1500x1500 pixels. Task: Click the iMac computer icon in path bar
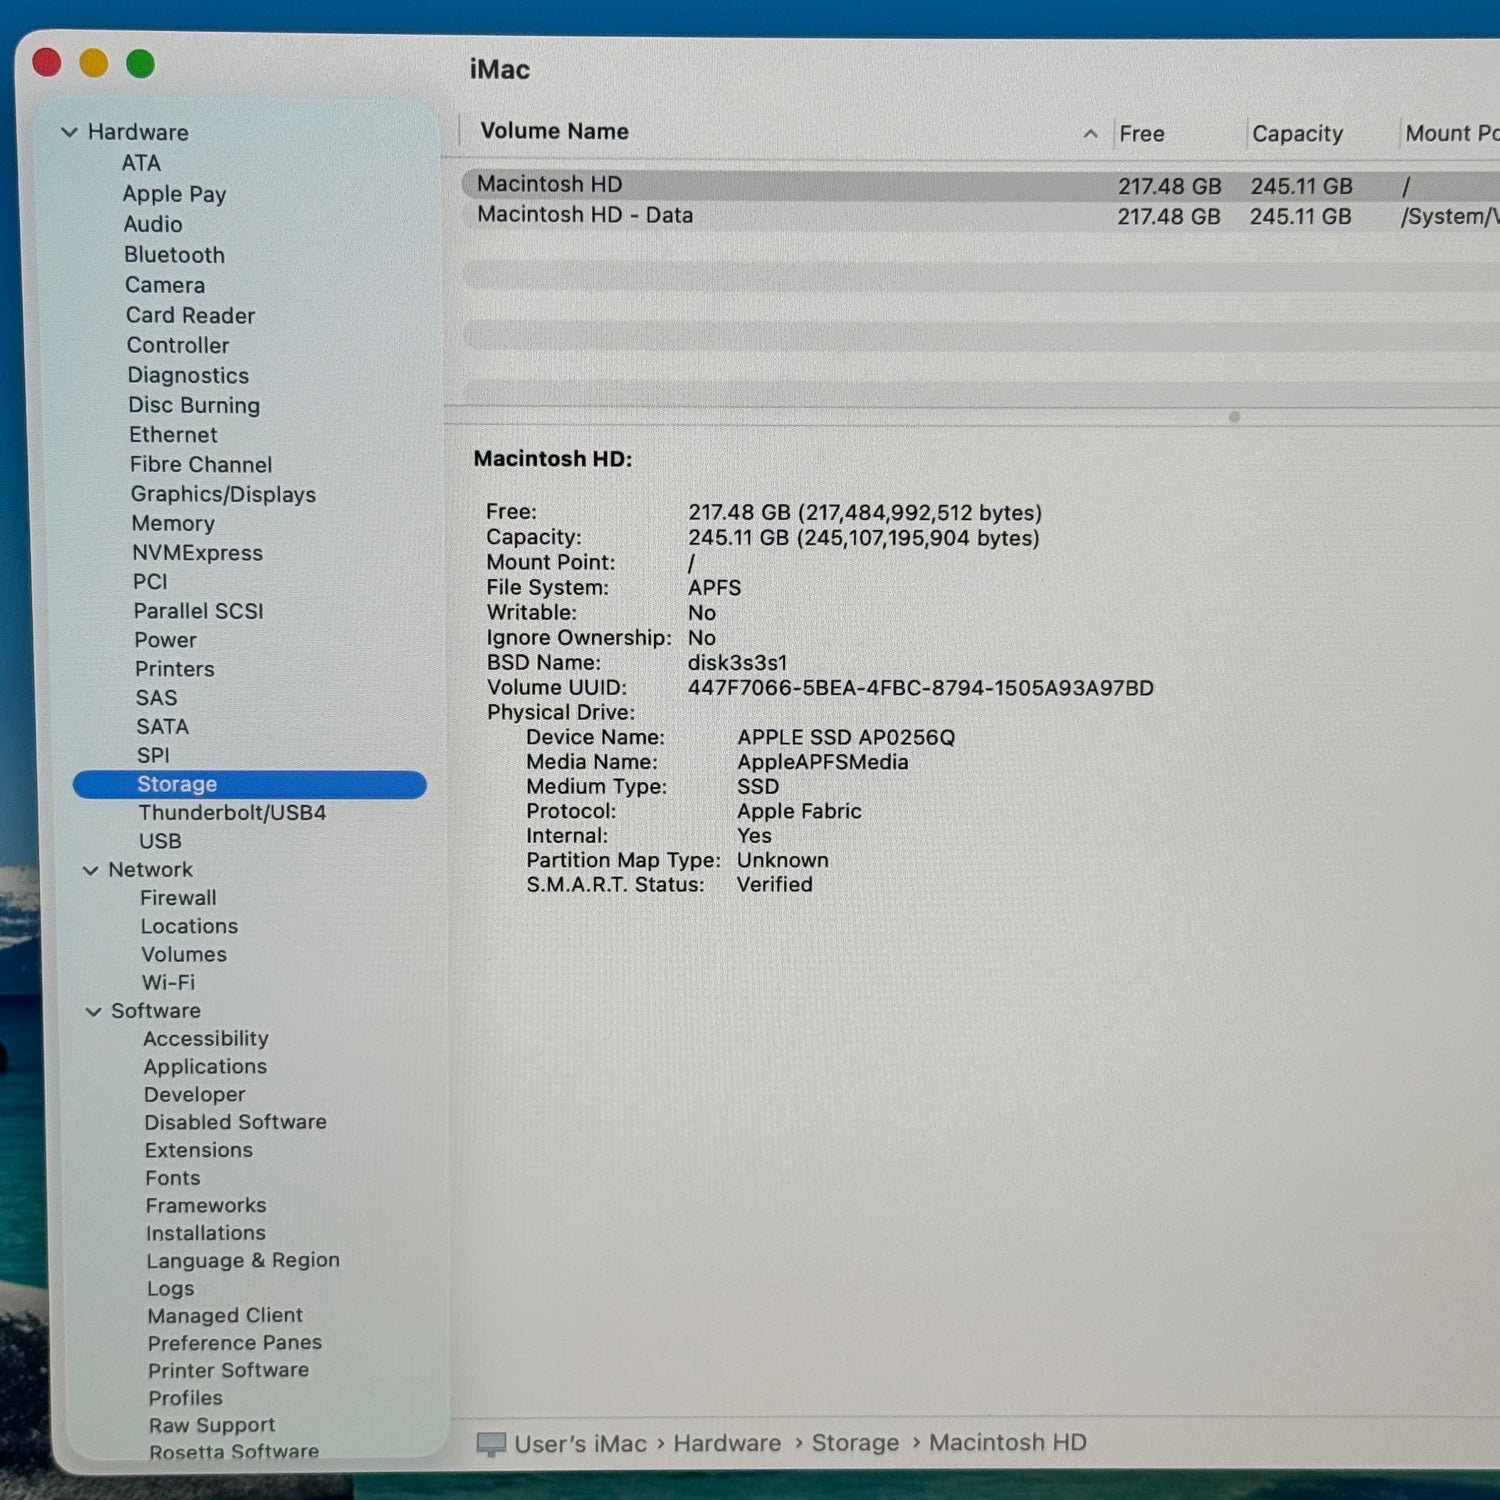click(x=491, y=1444)
